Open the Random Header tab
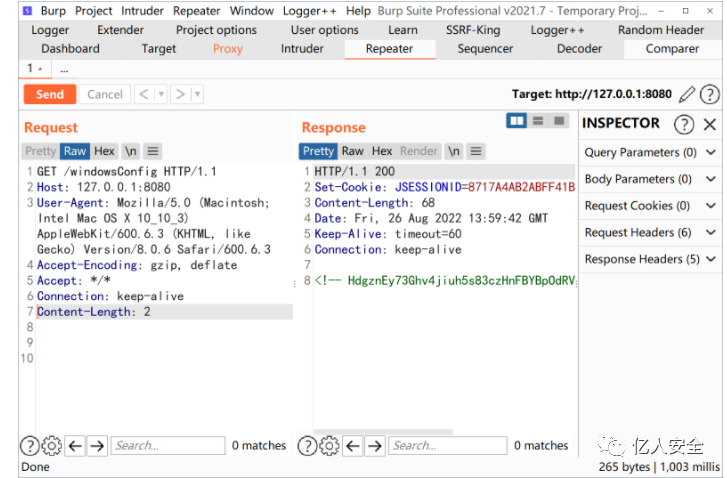This screenshot has height=478, width=727. click(661, 30)
